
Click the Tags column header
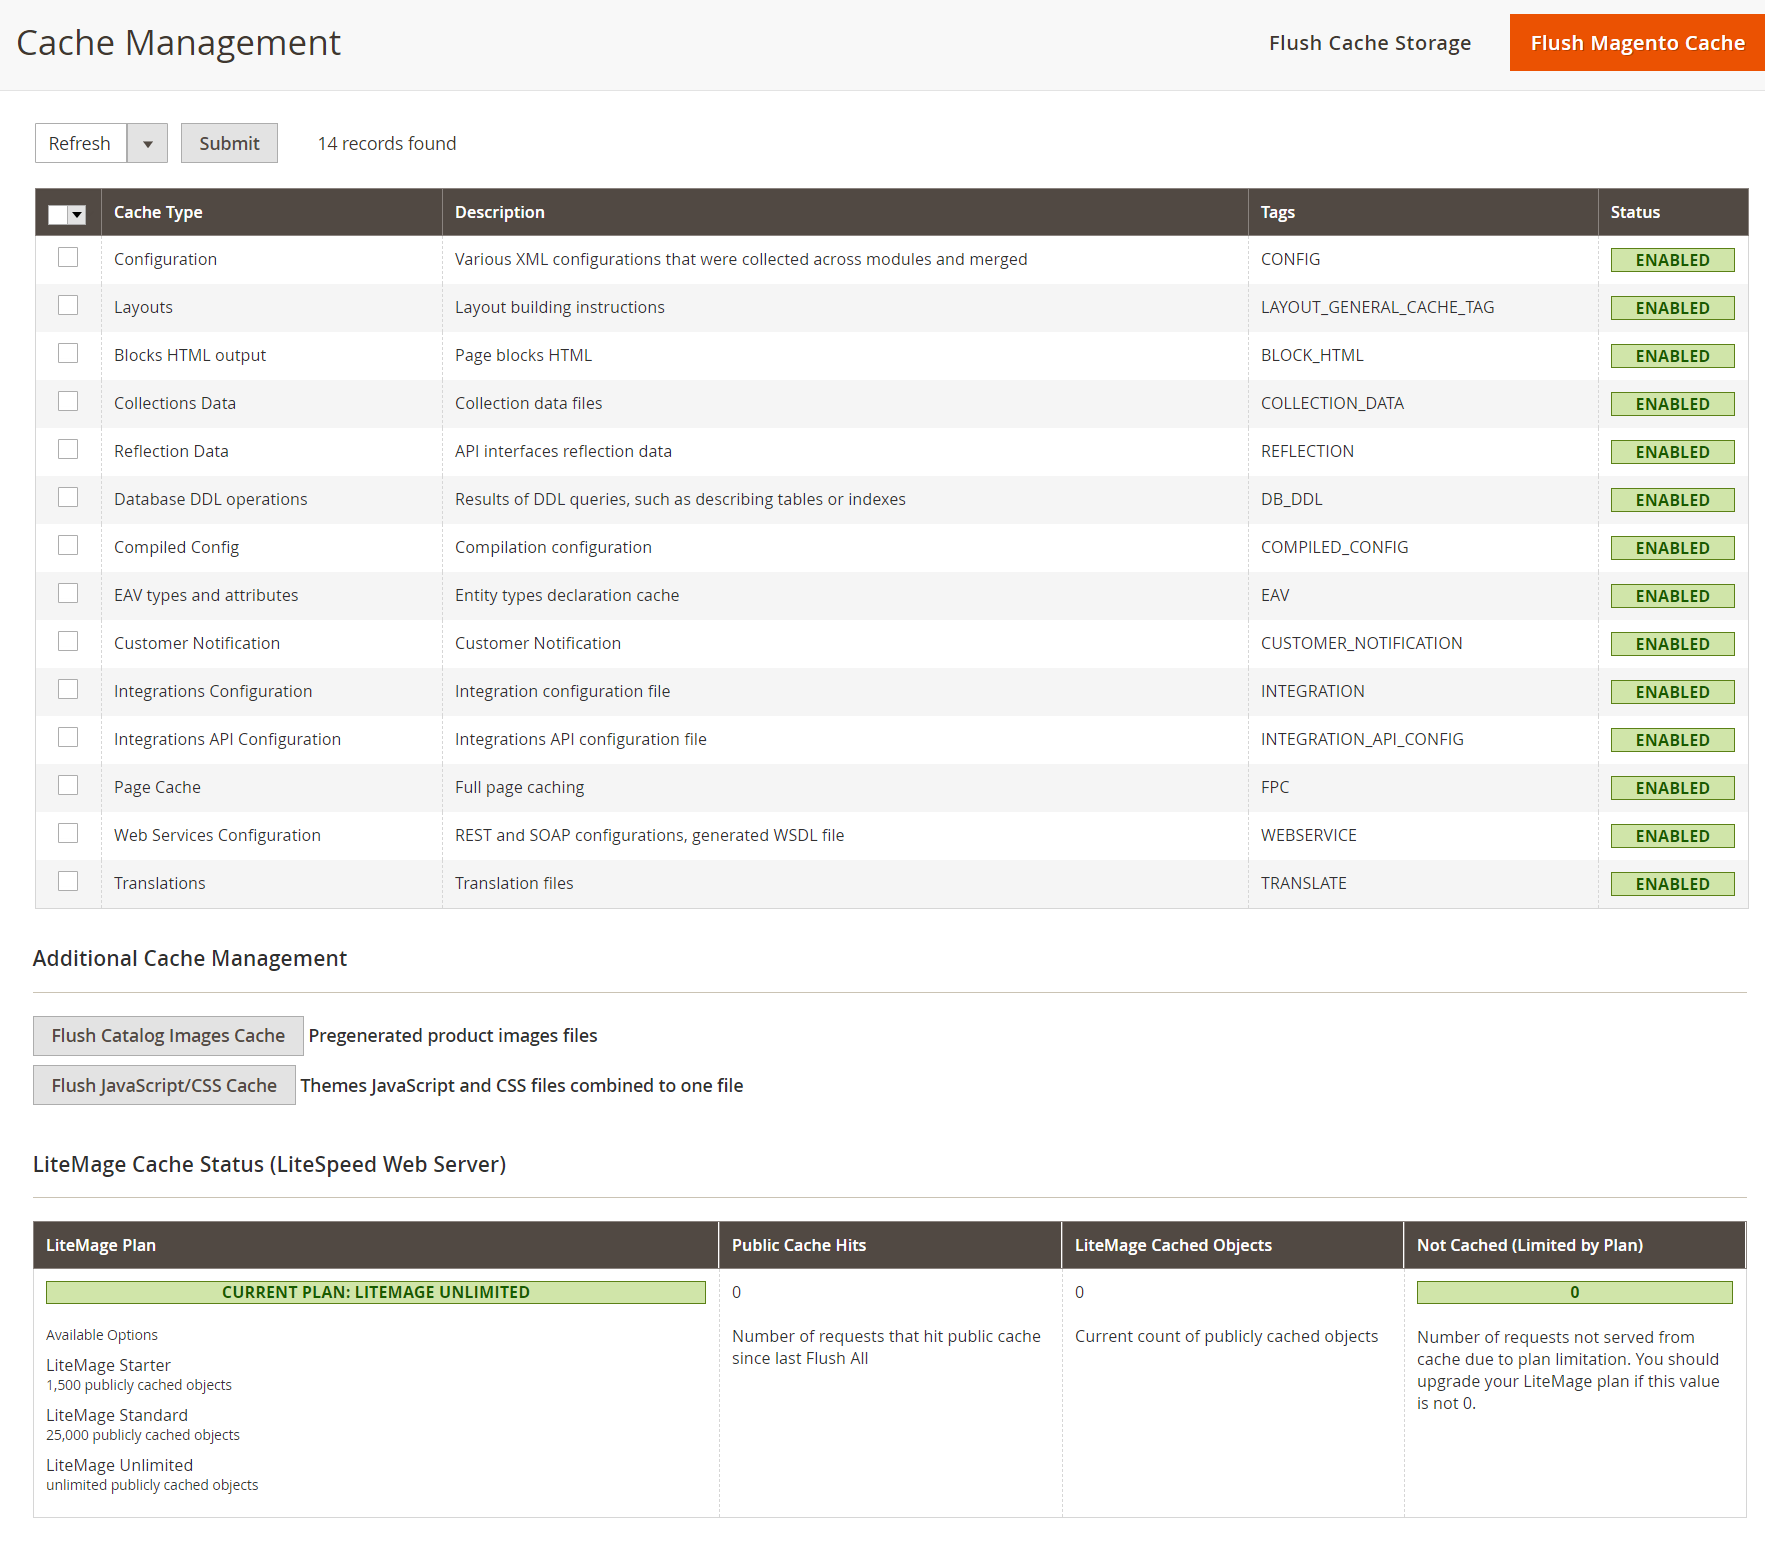1423,212
